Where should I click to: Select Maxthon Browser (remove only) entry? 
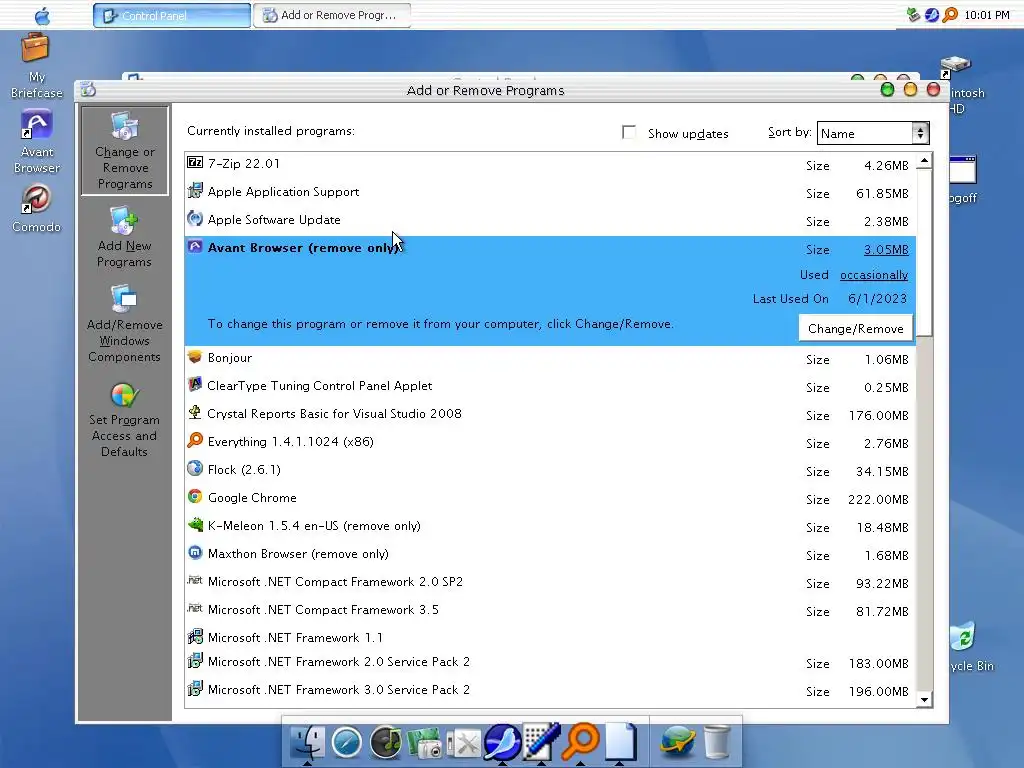click(550, 555)
